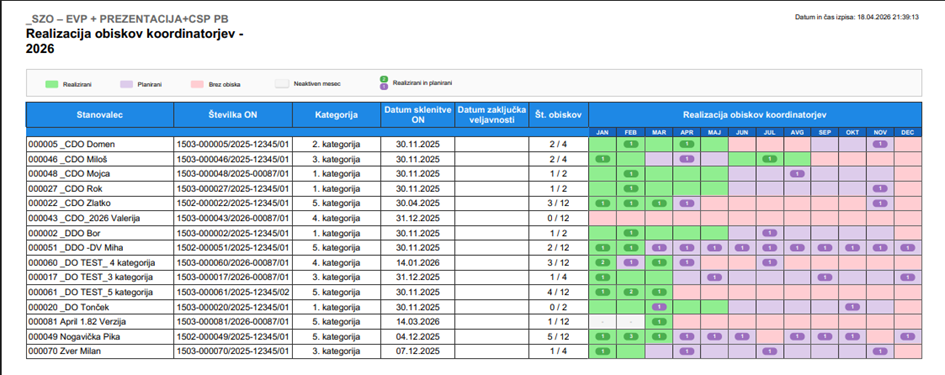The image size is (945, 375).
Task: Click the Številka ON column header
Action: (x=233, y=115)
